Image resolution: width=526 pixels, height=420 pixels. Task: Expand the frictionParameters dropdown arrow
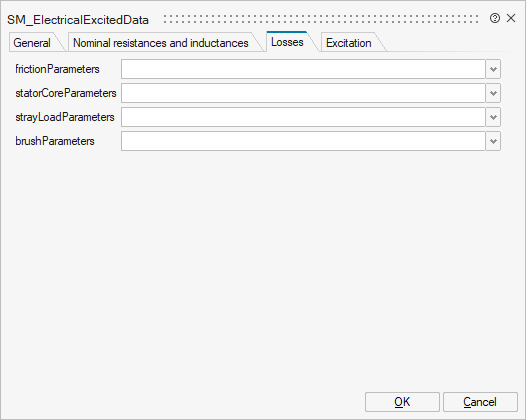click(493, 69)
